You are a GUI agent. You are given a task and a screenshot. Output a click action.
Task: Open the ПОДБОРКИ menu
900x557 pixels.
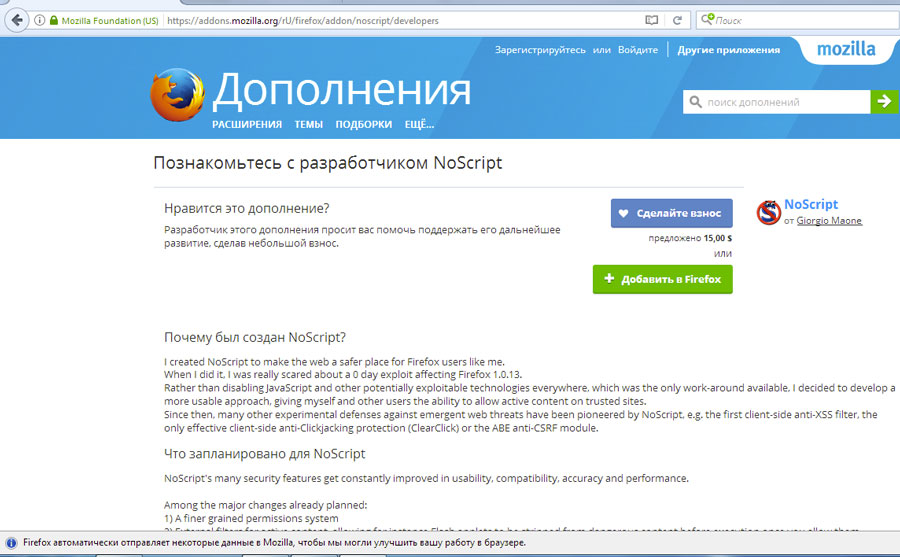click(363, 125)
